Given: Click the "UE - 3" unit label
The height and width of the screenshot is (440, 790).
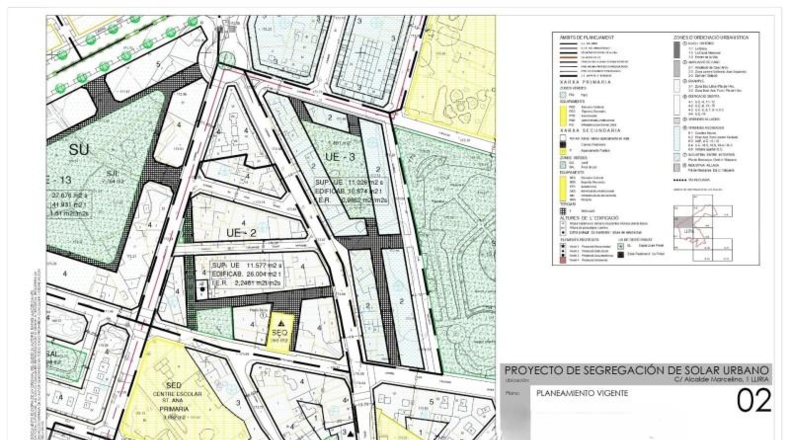Looking at the screenshot, I should pyautogui.click(x=340, y=157).
